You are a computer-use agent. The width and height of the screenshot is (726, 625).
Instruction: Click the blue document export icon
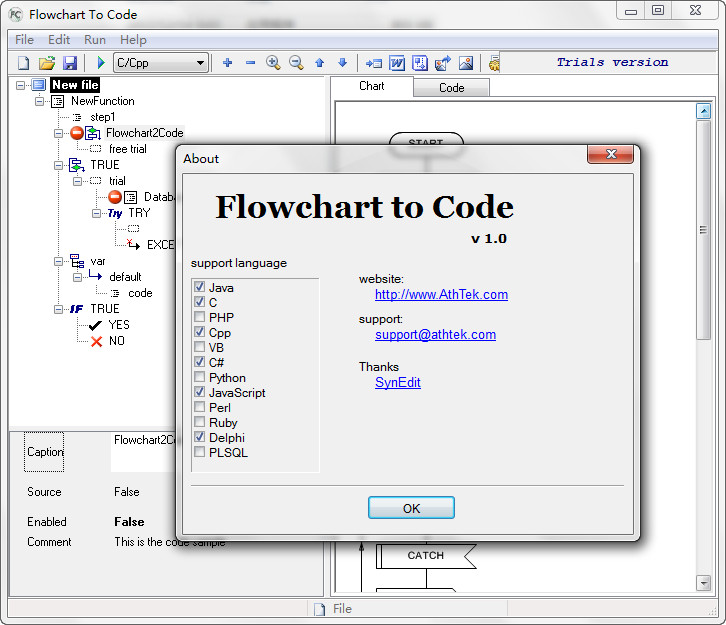[x=420, y=62]
